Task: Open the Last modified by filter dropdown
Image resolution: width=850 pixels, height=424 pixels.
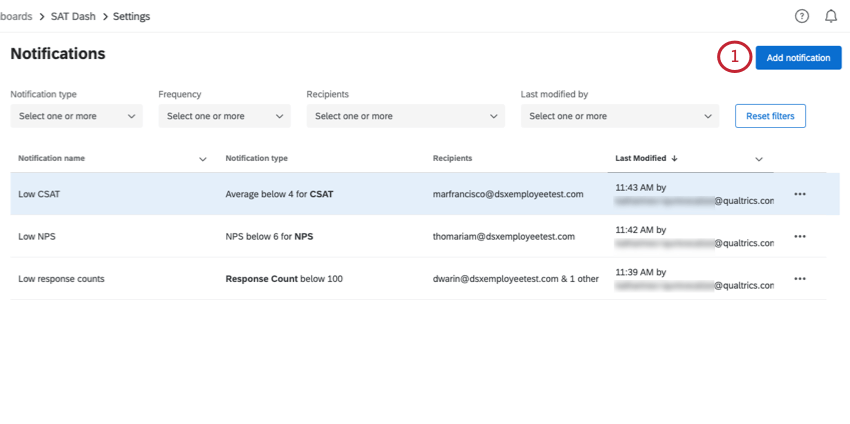Action: (619, 116)
